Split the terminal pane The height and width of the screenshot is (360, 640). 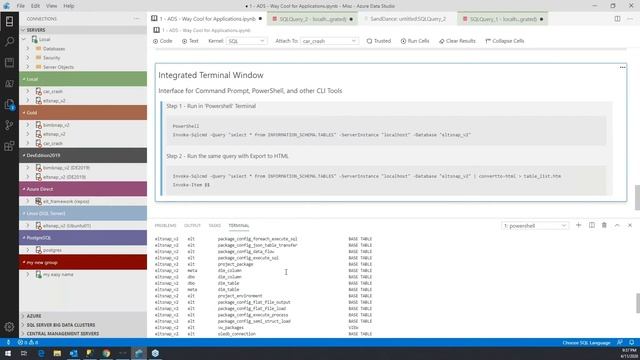tap(591, 225)
